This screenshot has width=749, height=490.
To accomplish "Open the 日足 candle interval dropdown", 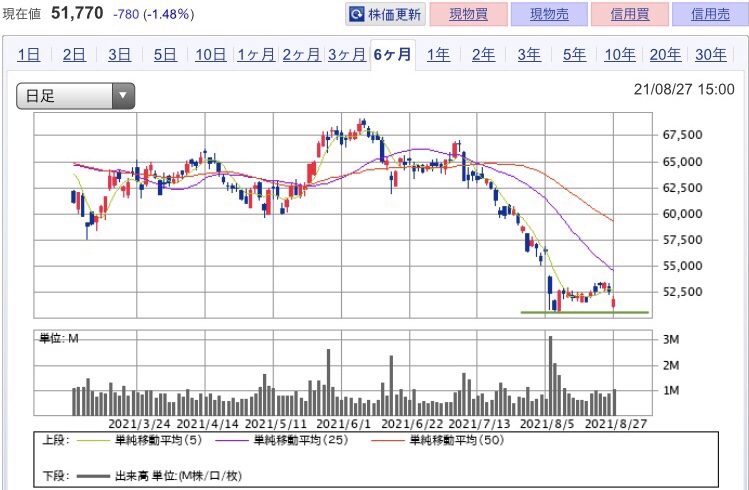I will coord(75,96).
